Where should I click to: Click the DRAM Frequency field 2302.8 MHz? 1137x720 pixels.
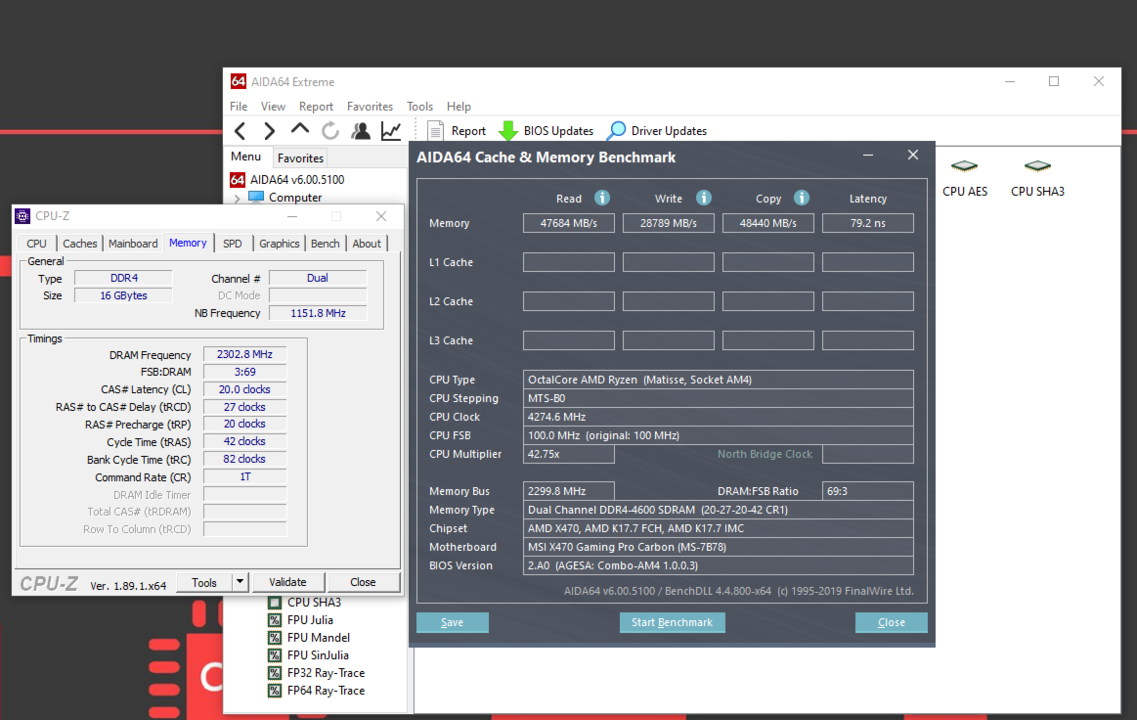(x=244, y=355)
